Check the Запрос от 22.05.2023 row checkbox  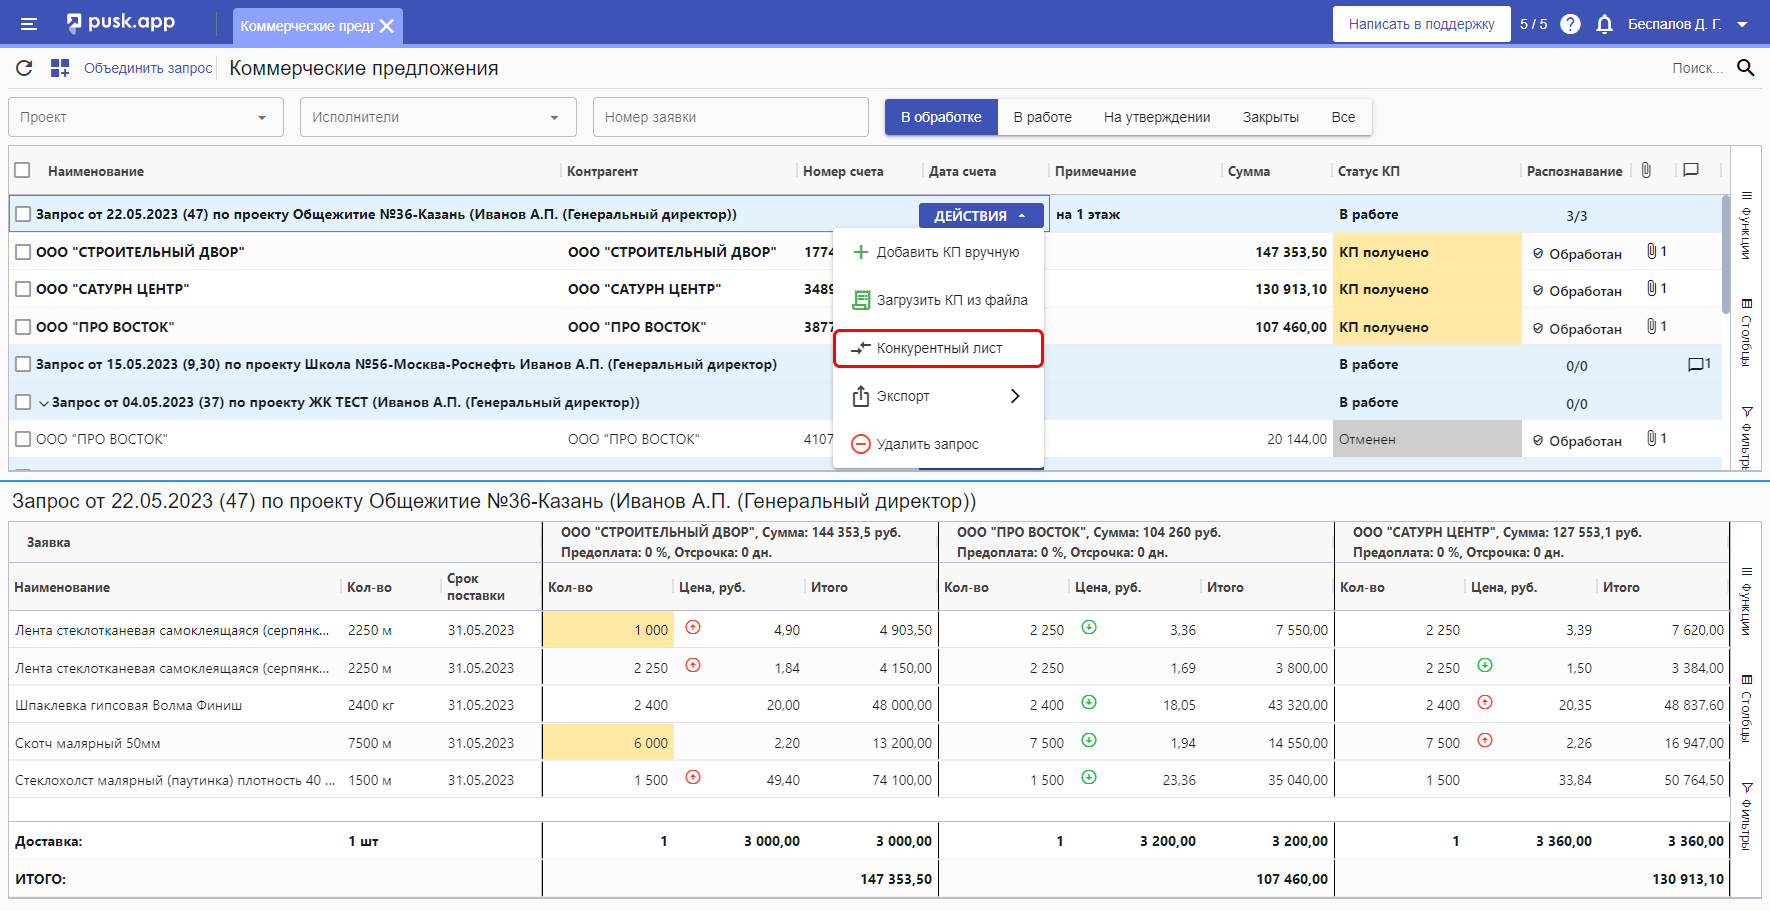pyautogui.click(x=23, y=214)
